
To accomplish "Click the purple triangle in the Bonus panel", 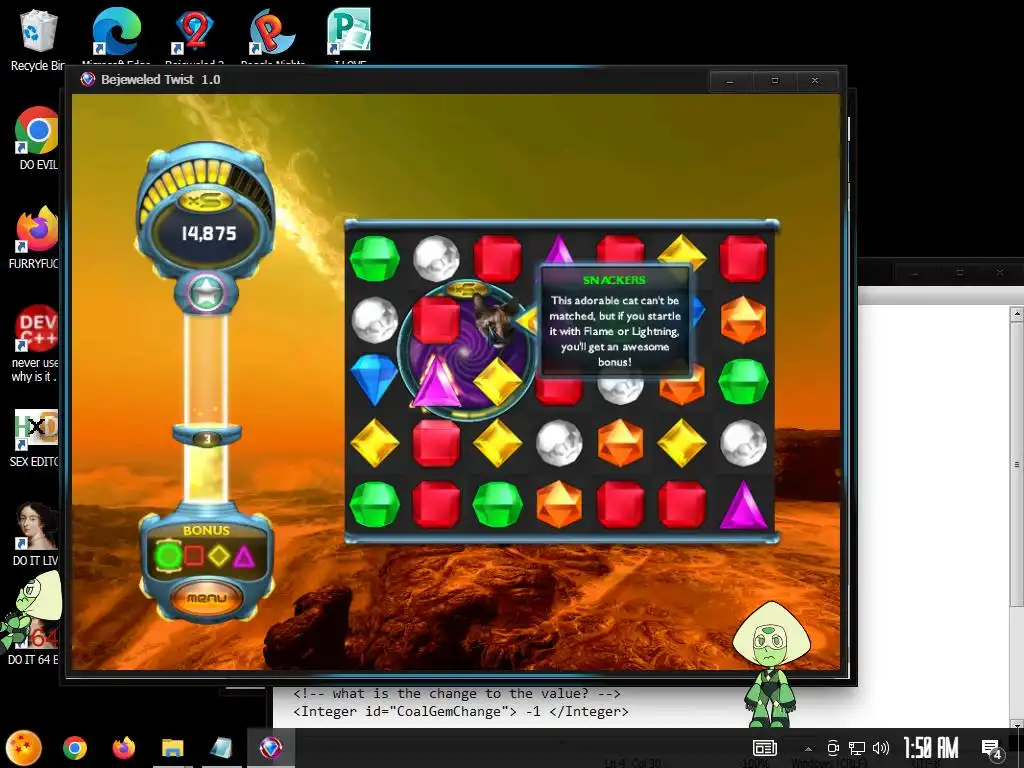I will point(244,556).
